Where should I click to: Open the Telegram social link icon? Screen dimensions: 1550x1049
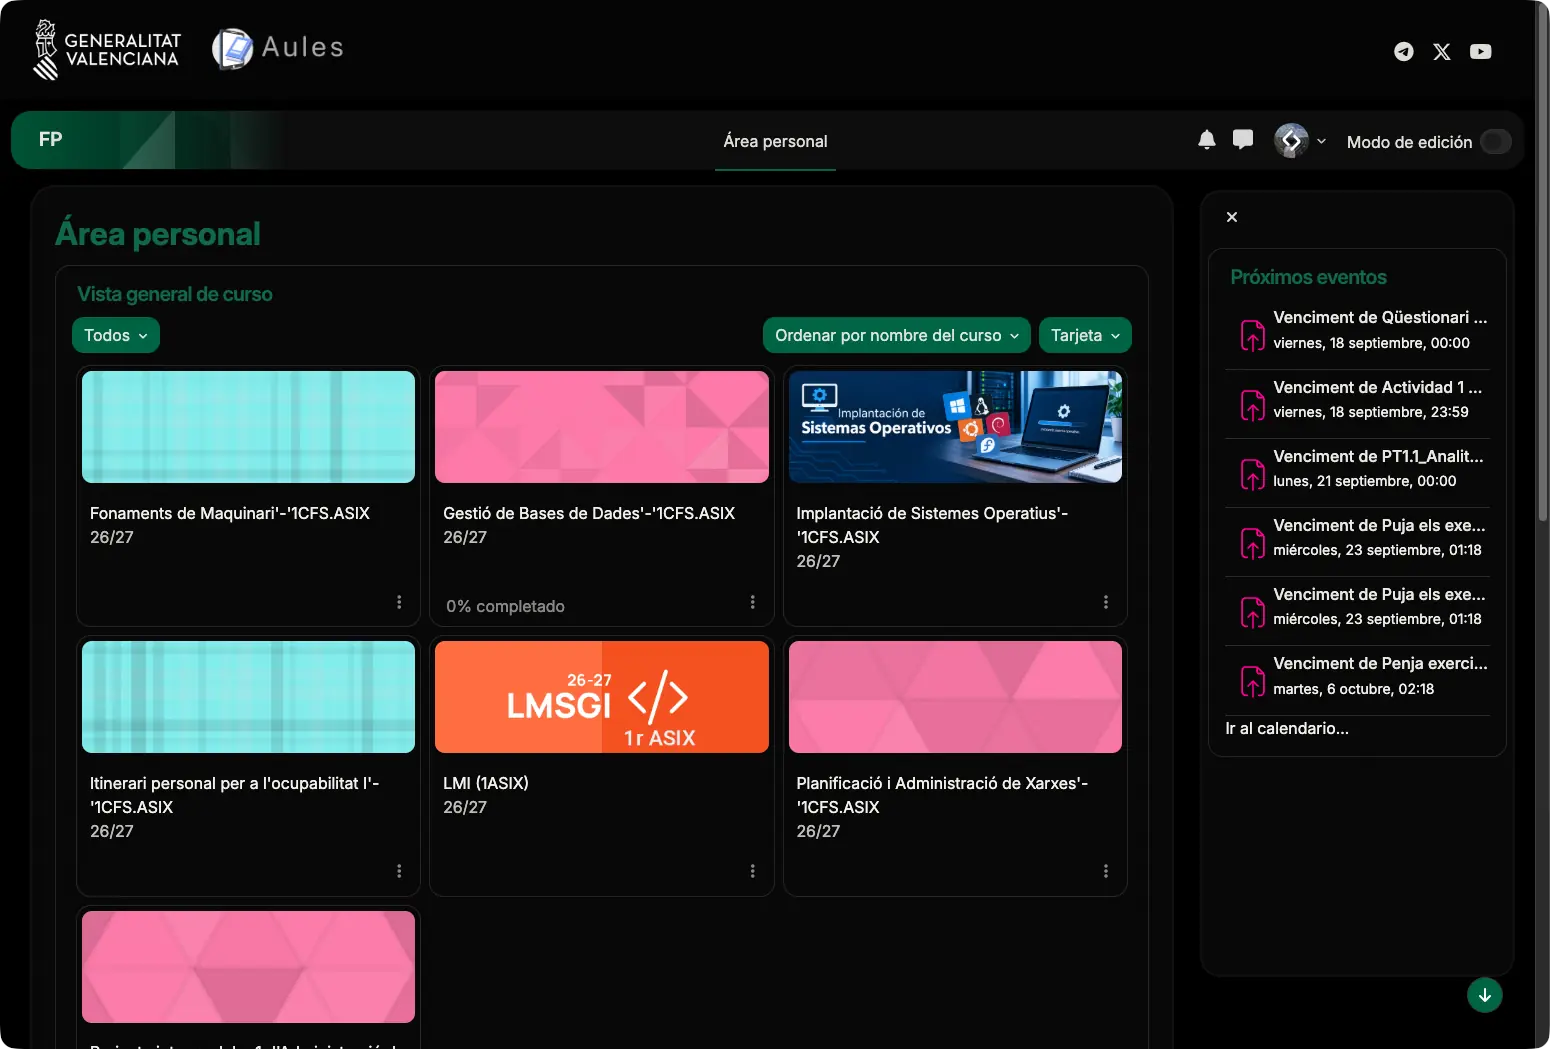coord(1404,51)
